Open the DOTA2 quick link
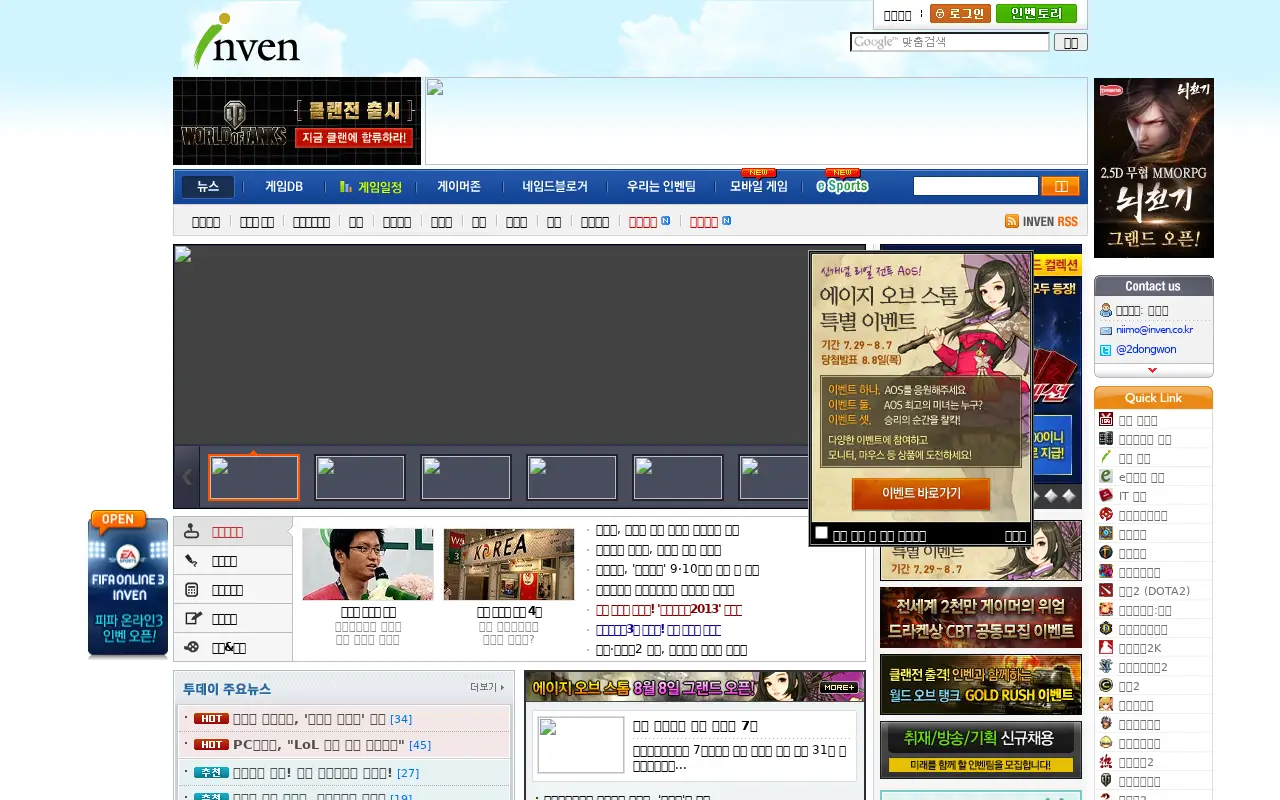 (1154, 590)
